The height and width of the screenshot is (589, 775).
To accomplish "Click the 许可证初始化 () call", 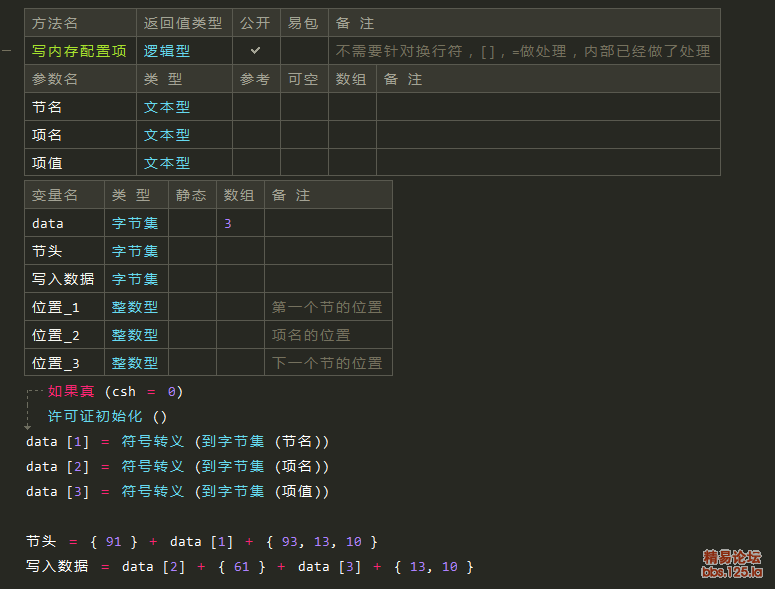I will (107, 416).
